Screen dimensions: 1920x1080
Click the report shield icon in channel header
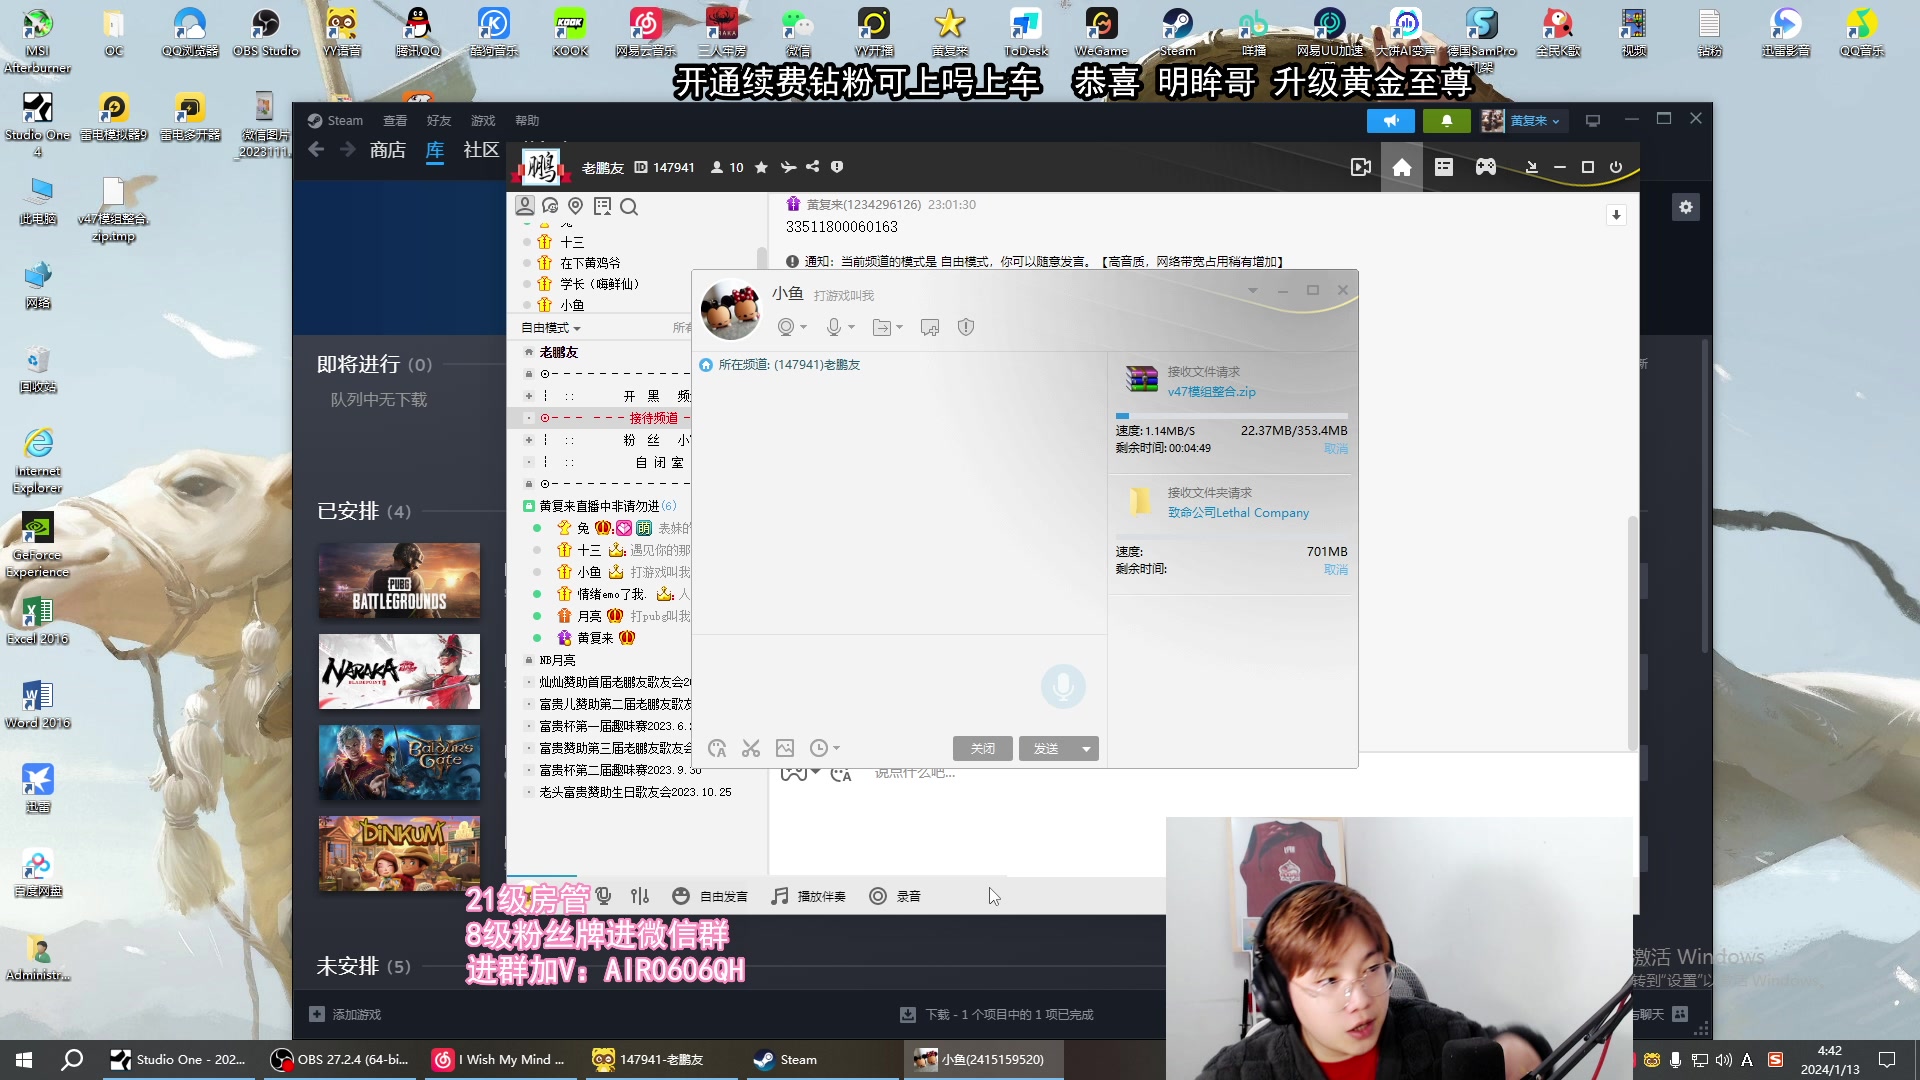coord(837,167)
